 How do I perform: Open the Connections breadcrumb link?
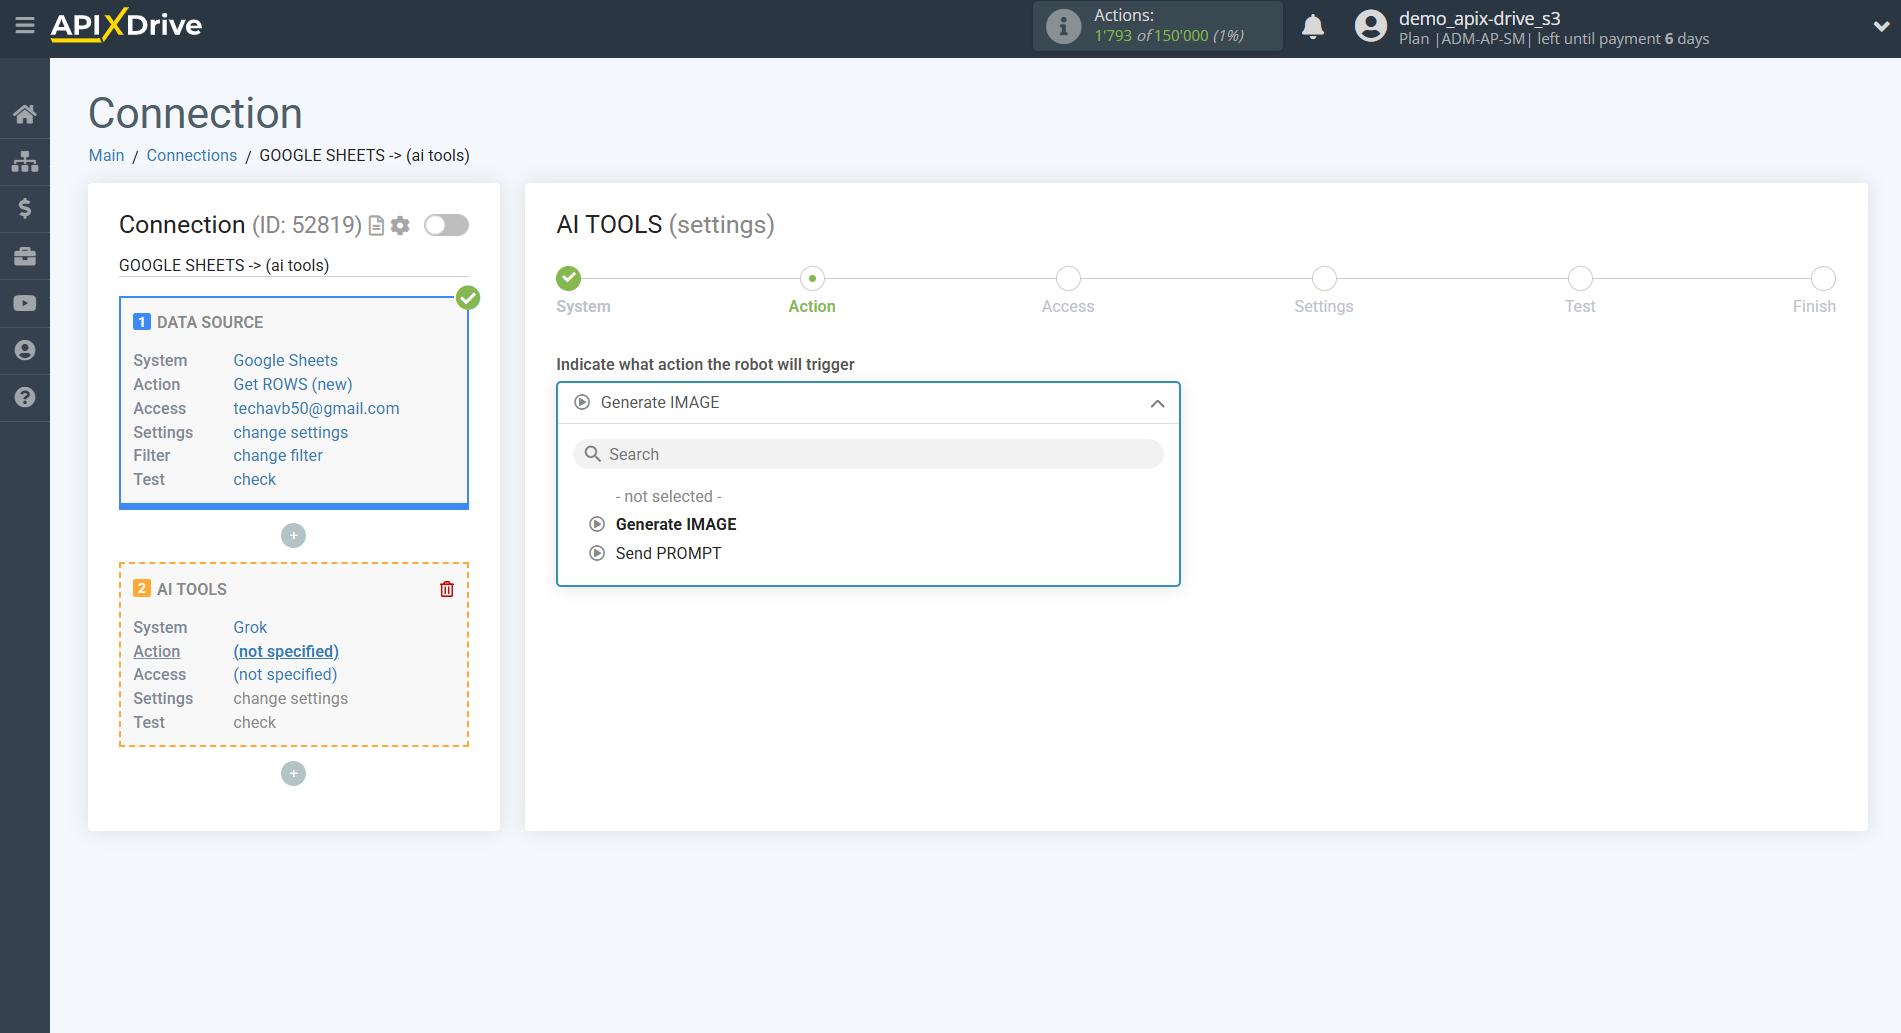tap(191, 155)
